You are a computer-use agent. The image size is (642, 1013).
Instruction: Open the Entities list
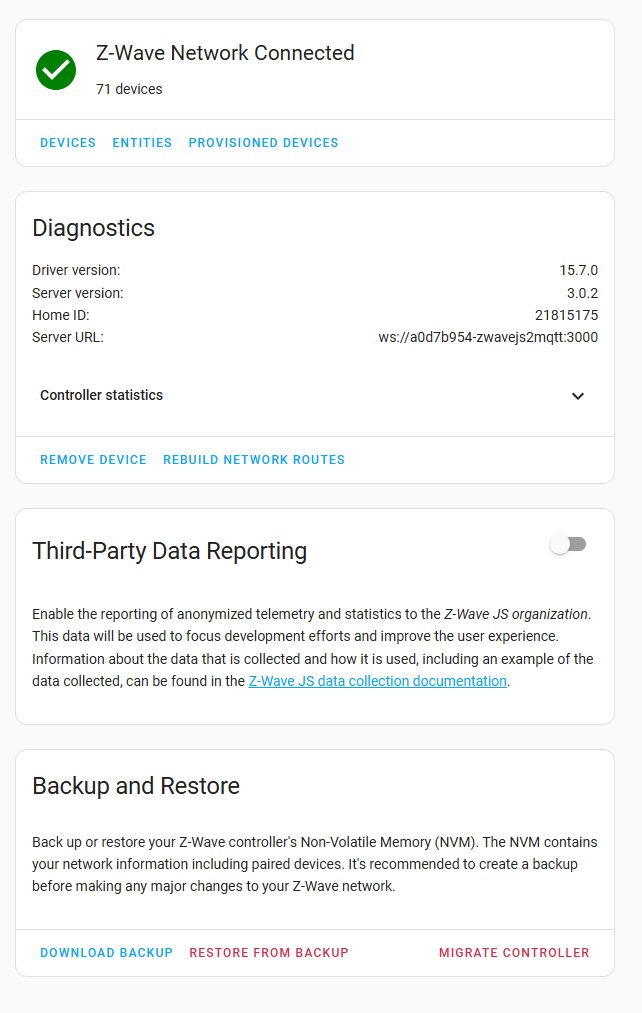pos(142,143)
